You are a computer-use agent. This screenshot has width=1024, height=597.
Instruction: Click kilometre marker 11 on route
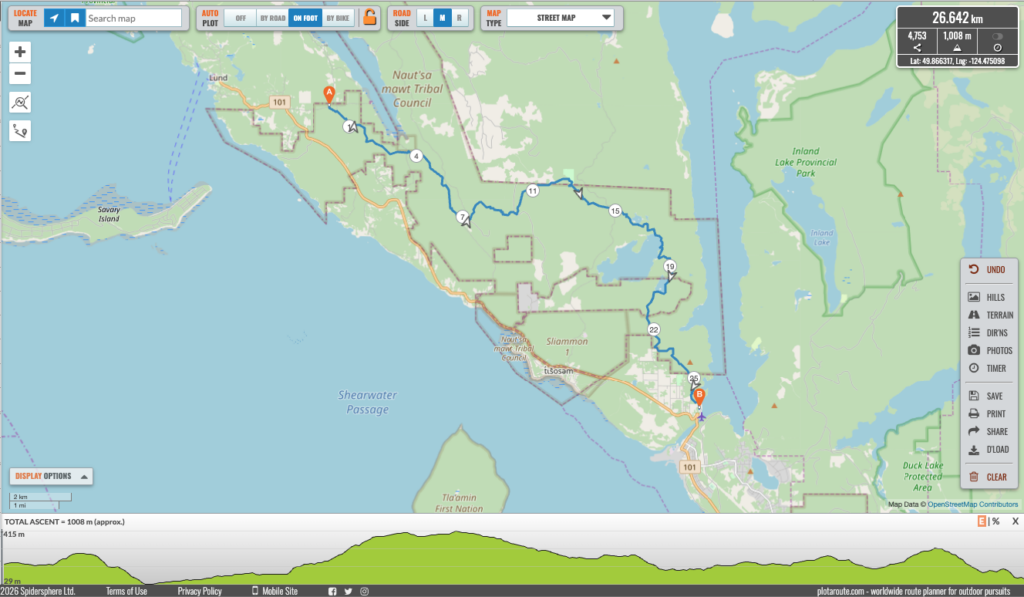[532, 191]
